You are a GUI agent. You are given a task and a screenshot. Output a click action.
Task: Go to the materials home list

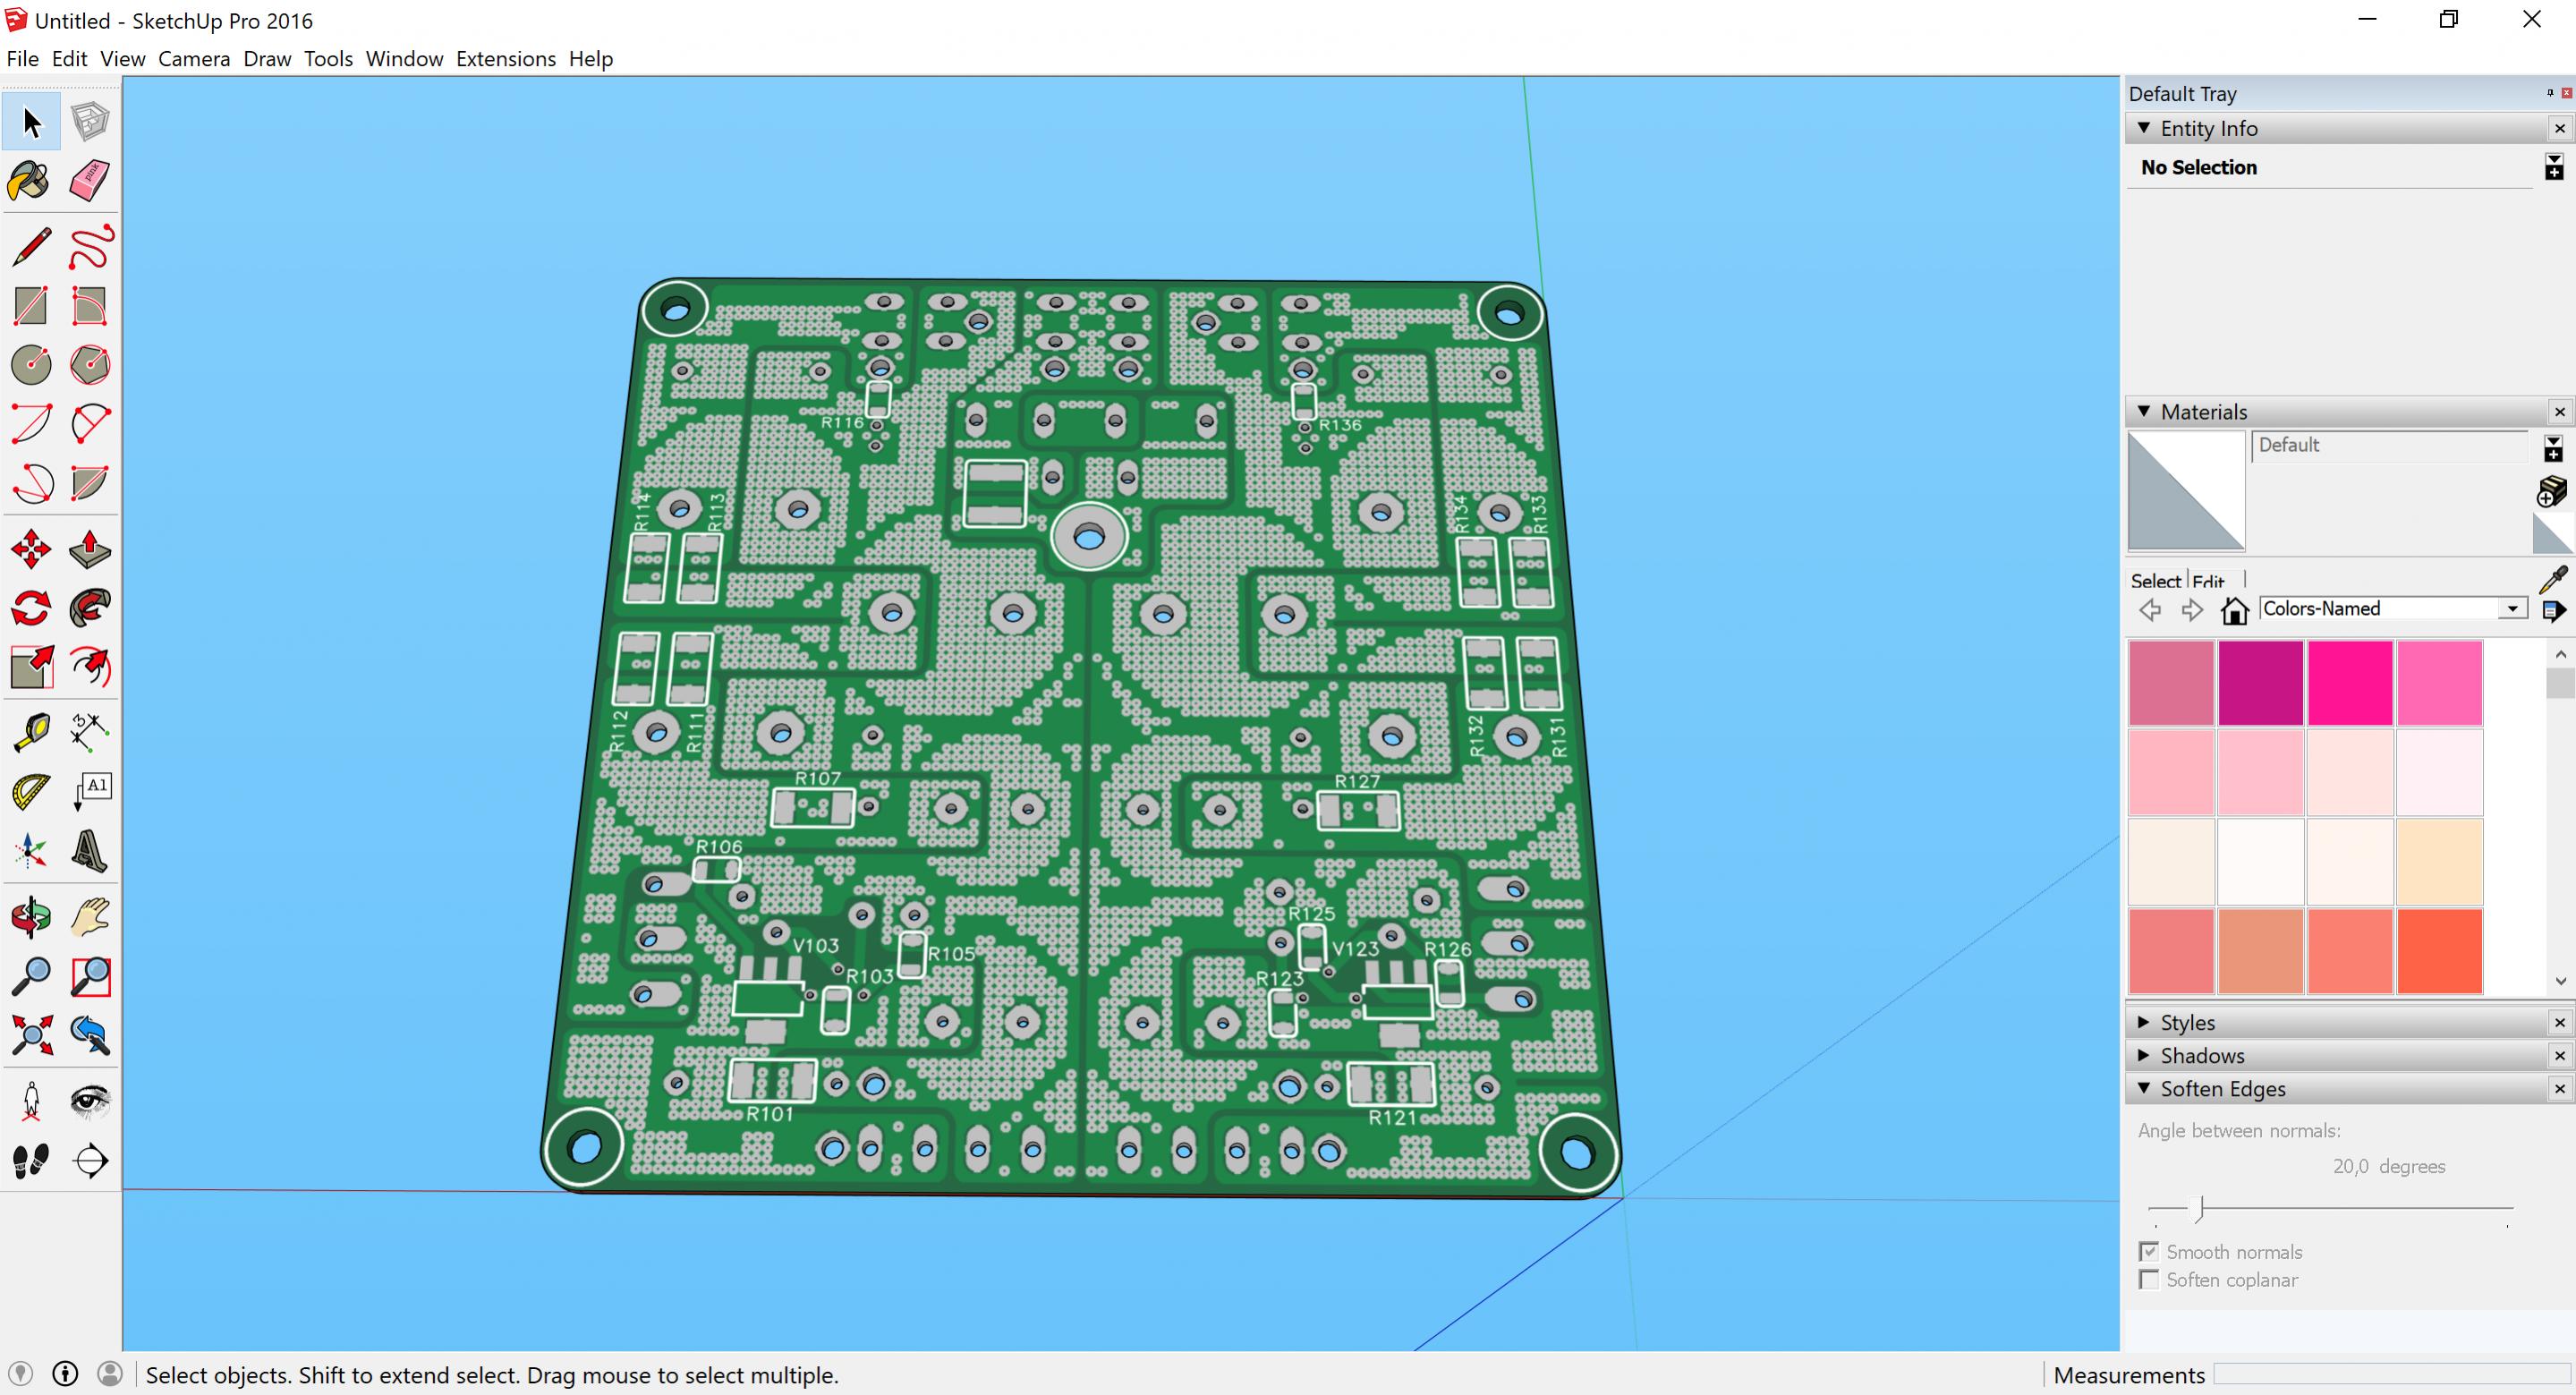(2234, 609)
